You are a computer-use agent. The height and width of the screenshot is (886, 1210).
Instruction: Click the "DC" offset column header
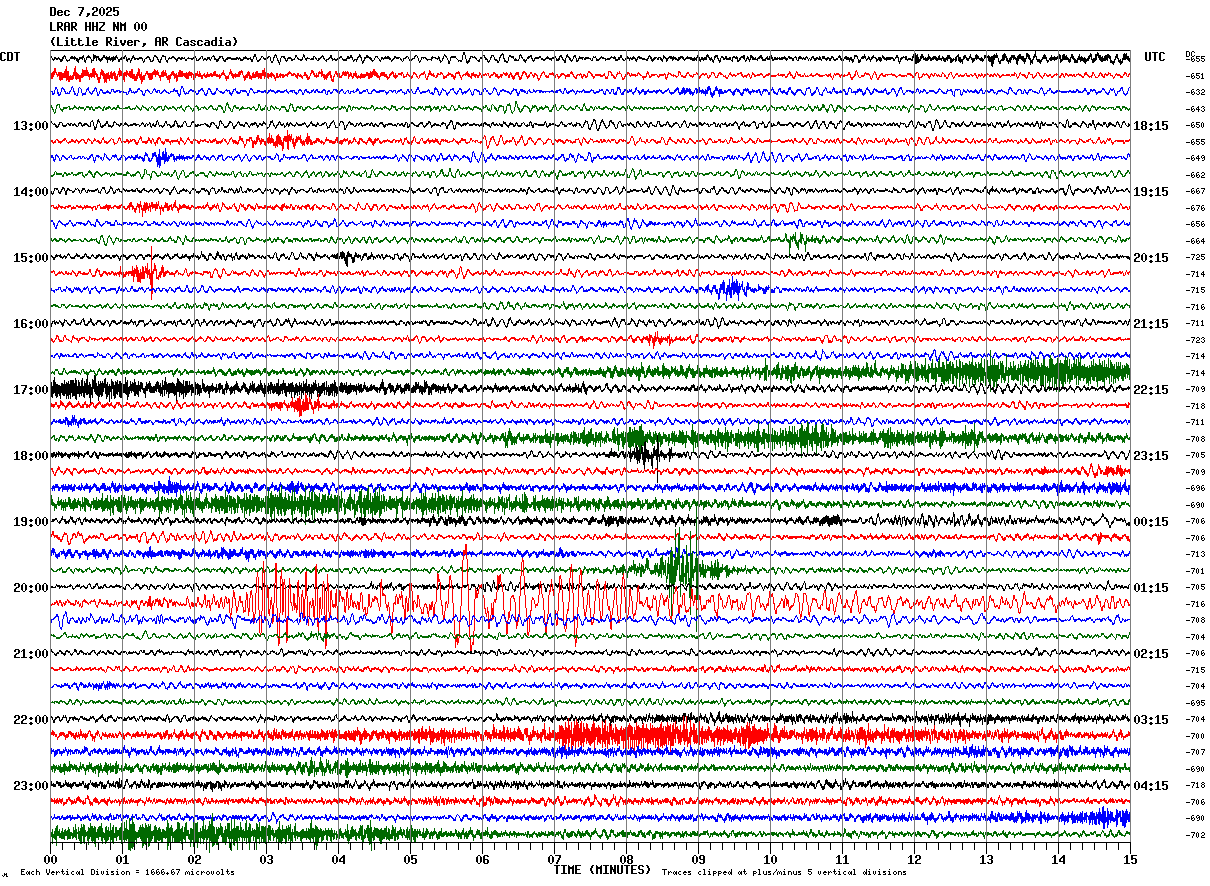tap(1190, 54)
